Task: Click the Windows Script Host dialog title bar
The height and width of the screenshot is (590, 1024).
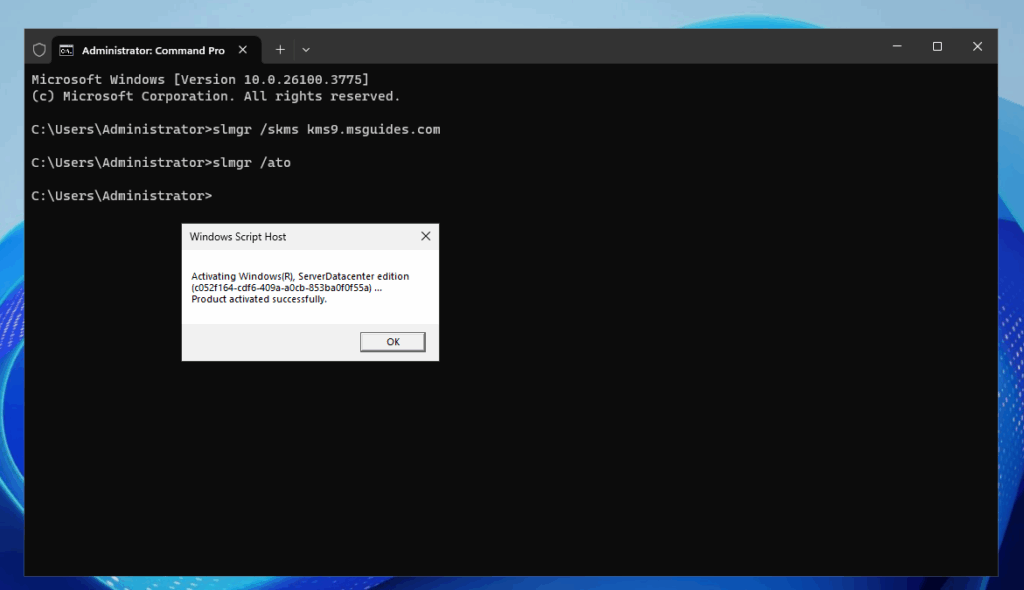Action: [290, 237]
